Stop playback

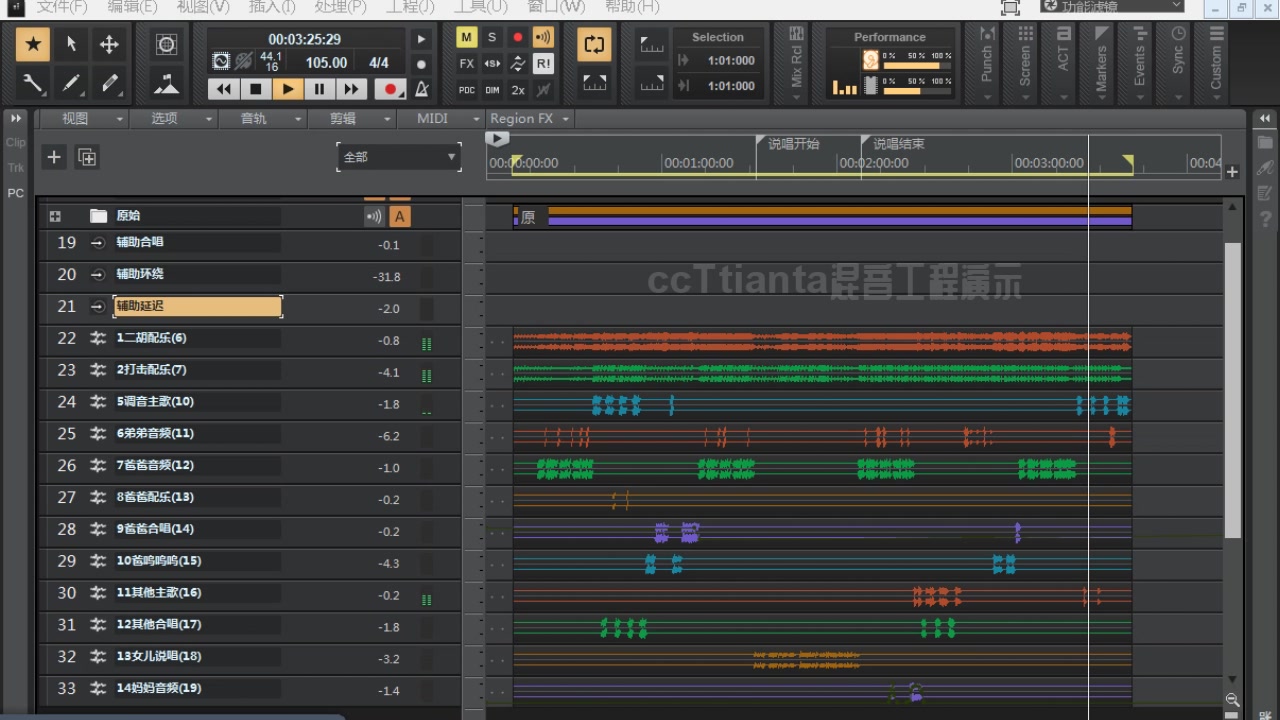[x=255, y=89]
